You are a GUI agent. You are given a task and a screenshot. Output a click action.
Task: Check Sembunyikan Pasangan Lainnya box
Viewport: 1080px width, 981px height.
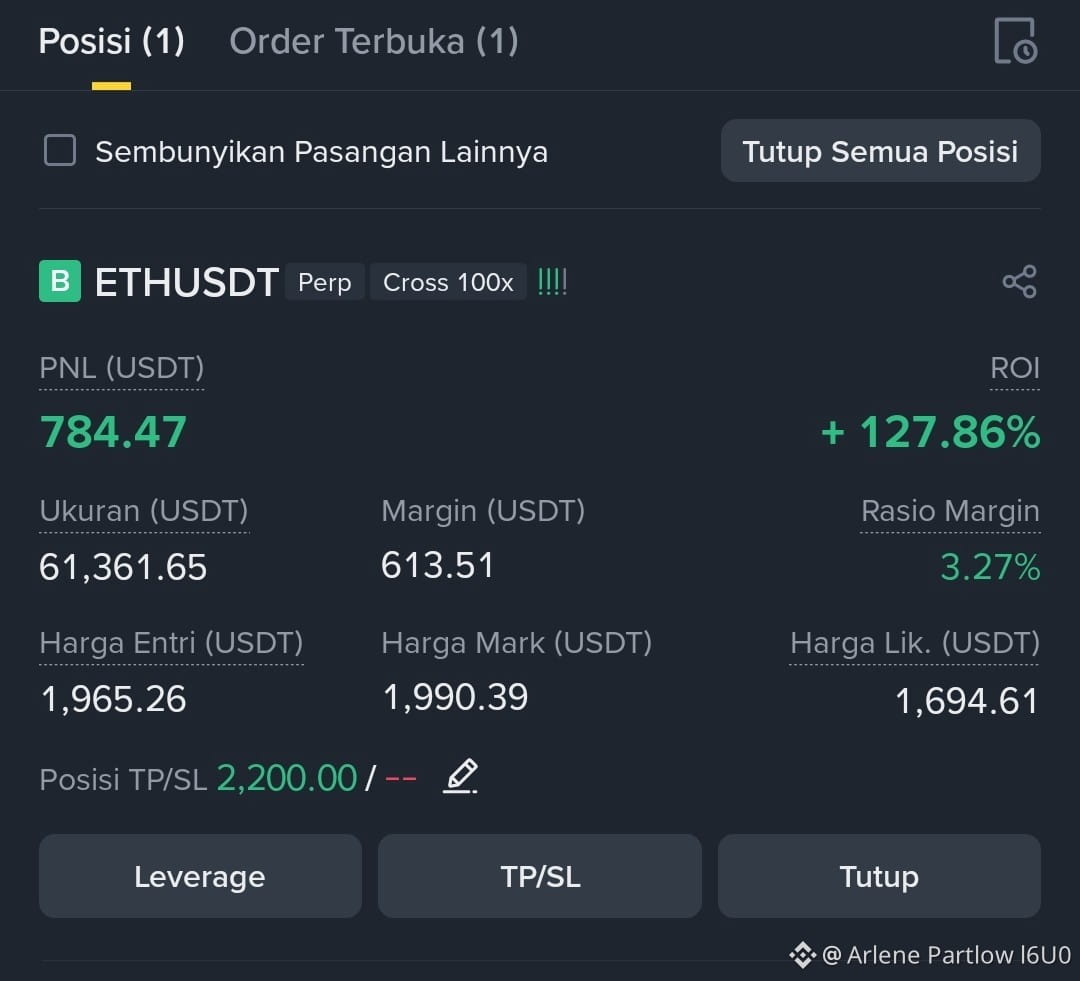[x=60, y=150]
